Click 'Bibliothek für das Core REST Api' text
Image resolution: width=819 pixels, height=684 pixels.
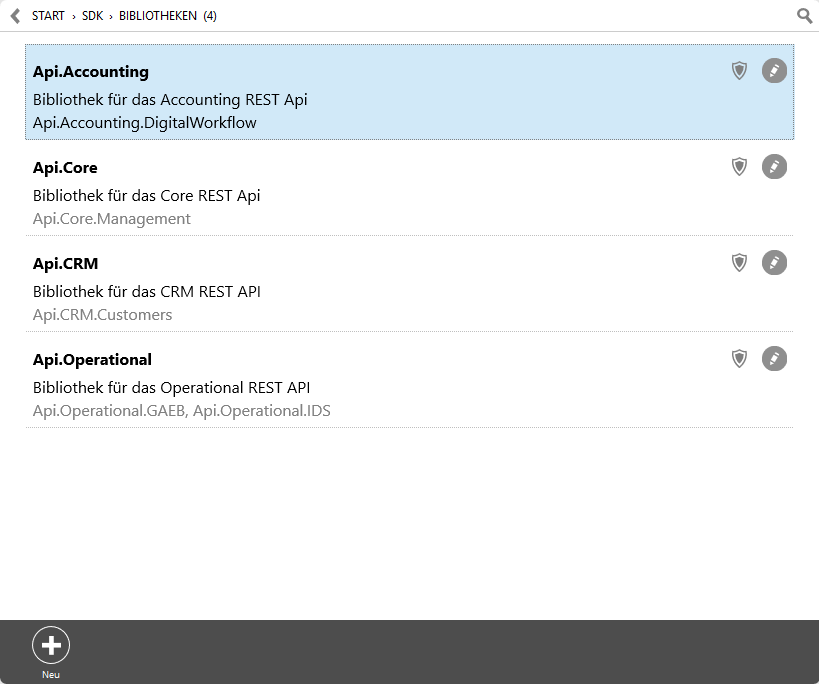click(x=147, y=196)
